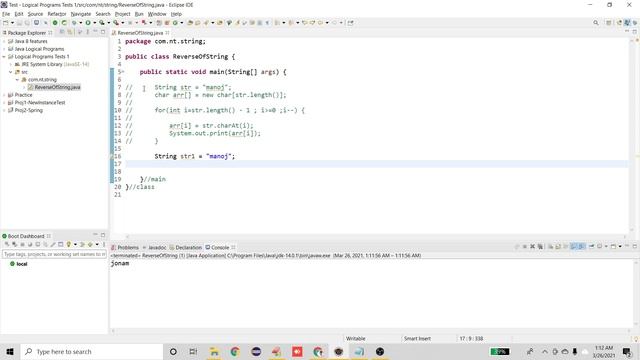Image resolution: width=640 pixels, height=360 pixels.
Task: Open Chrome from the taskbar
Action: tap(235, 351)
